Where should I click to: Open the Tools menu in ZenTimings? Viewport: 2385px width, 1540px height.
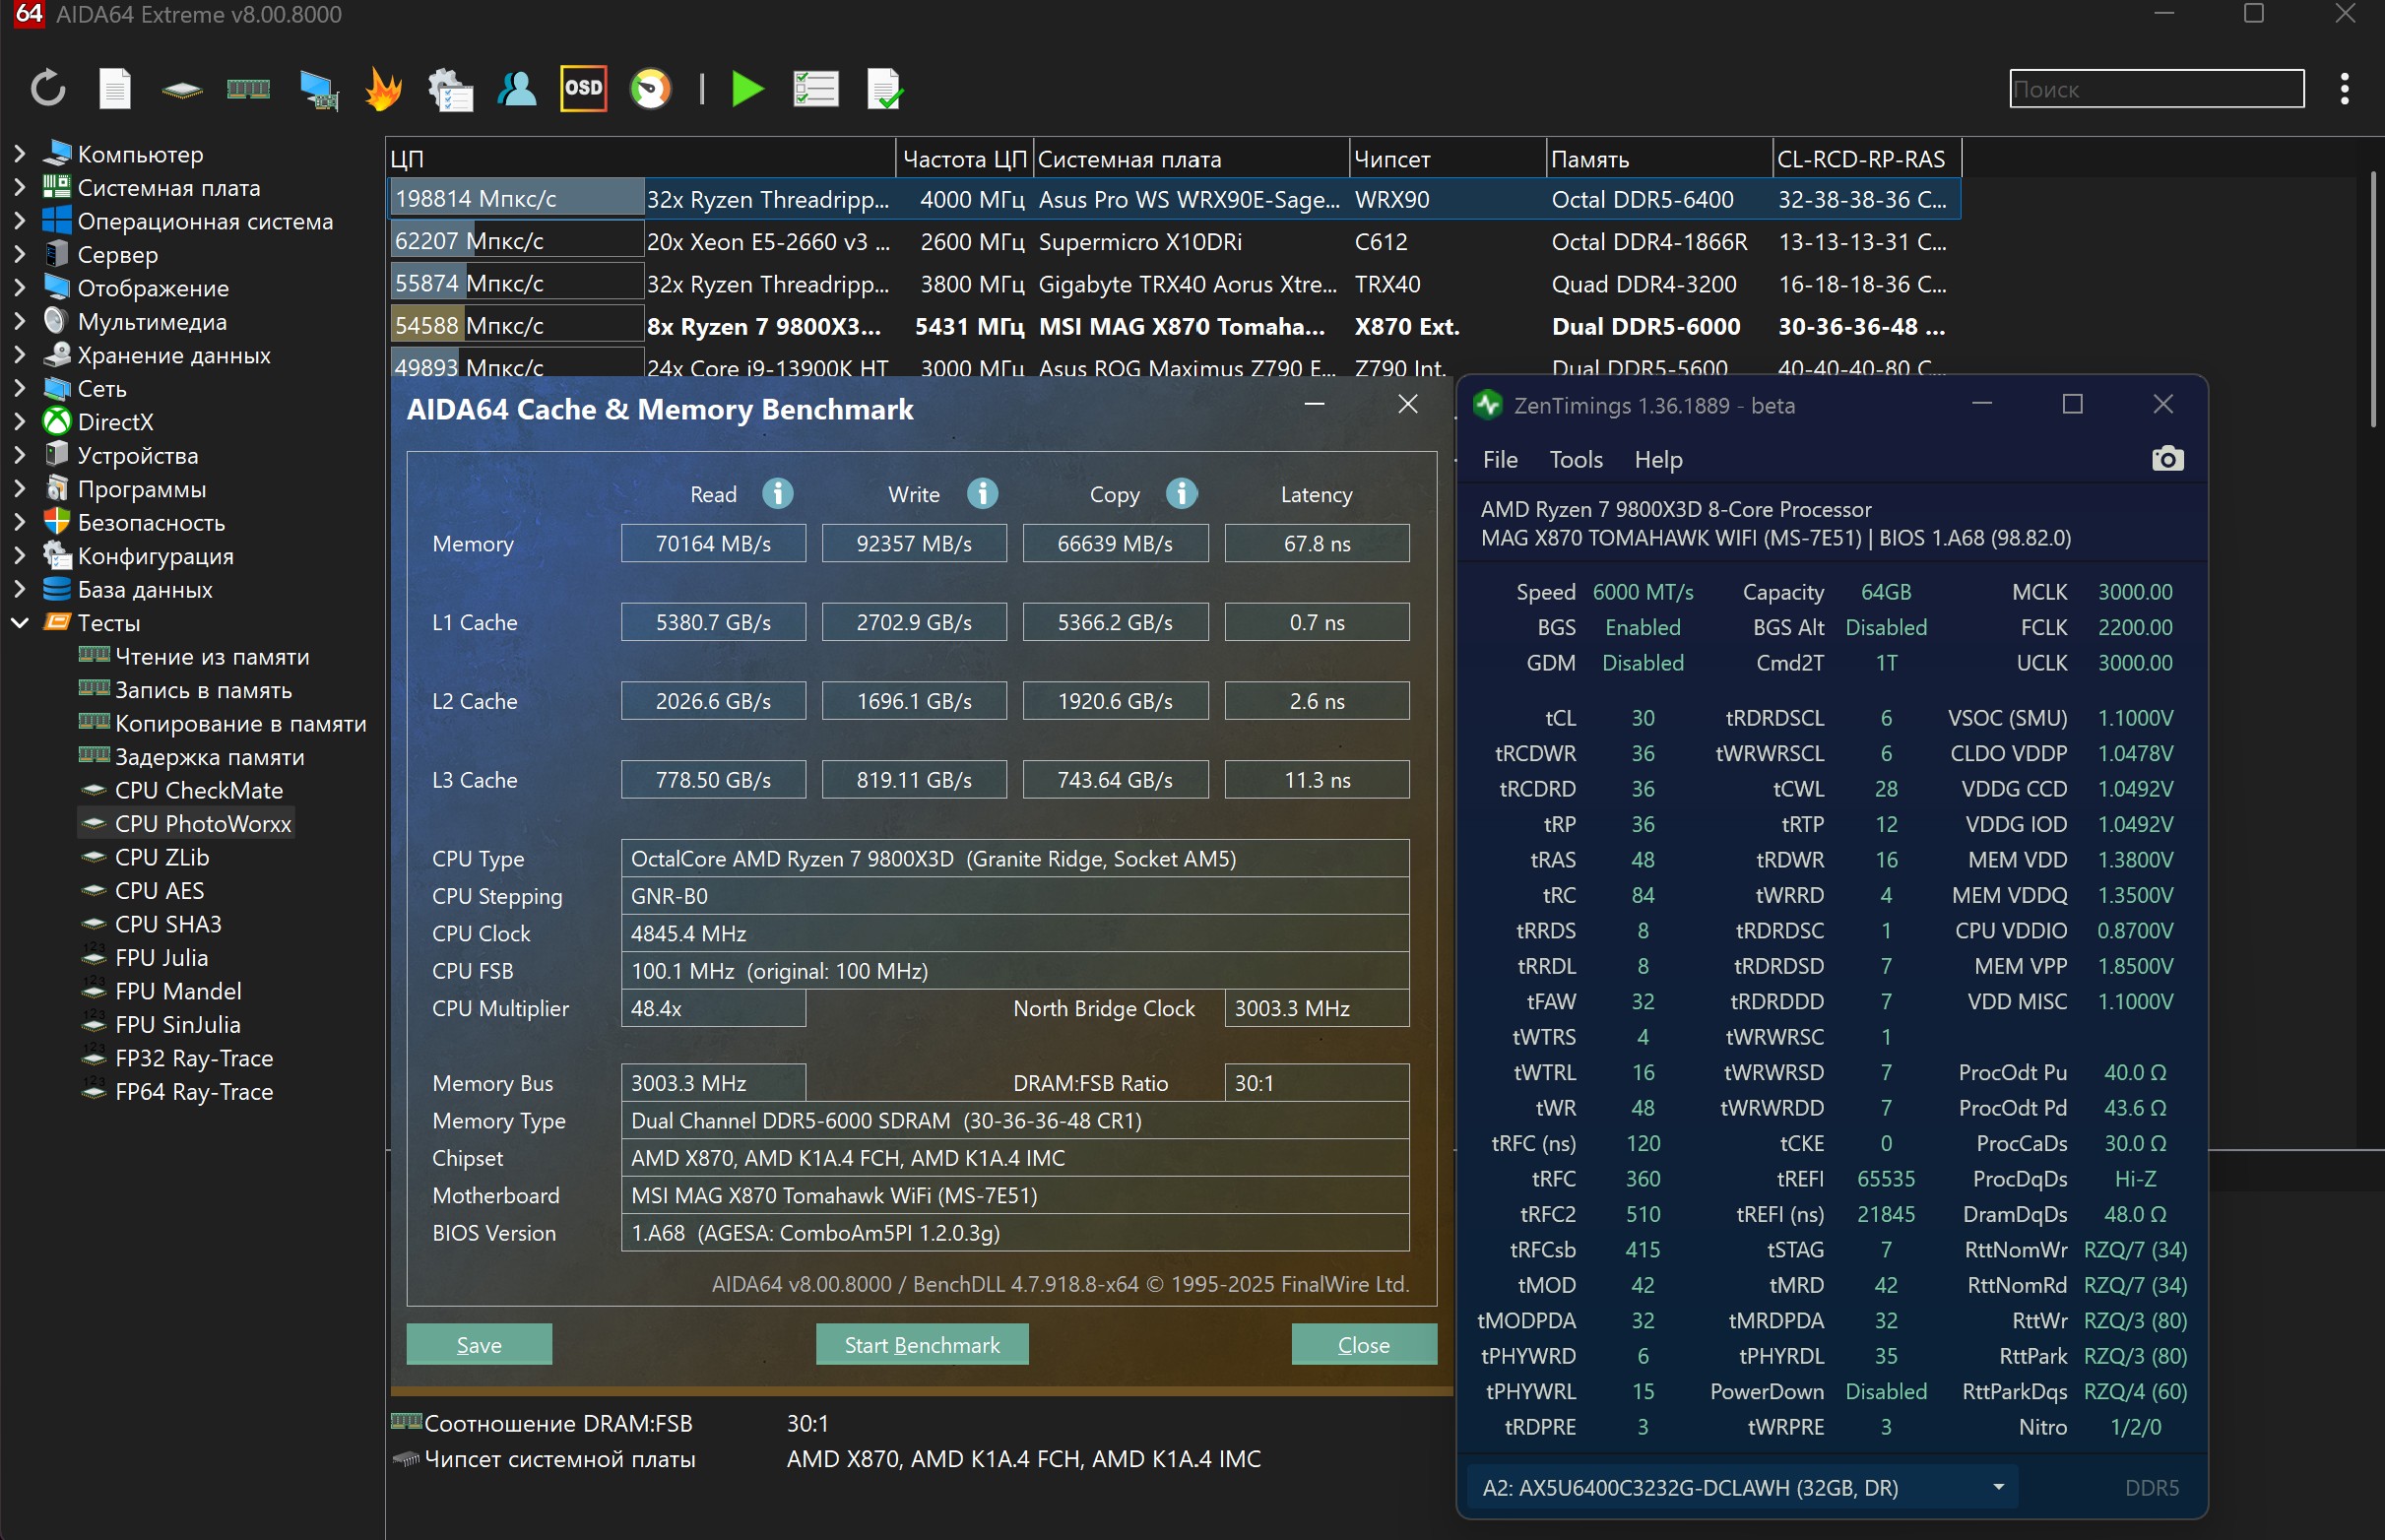[1575, 460]
